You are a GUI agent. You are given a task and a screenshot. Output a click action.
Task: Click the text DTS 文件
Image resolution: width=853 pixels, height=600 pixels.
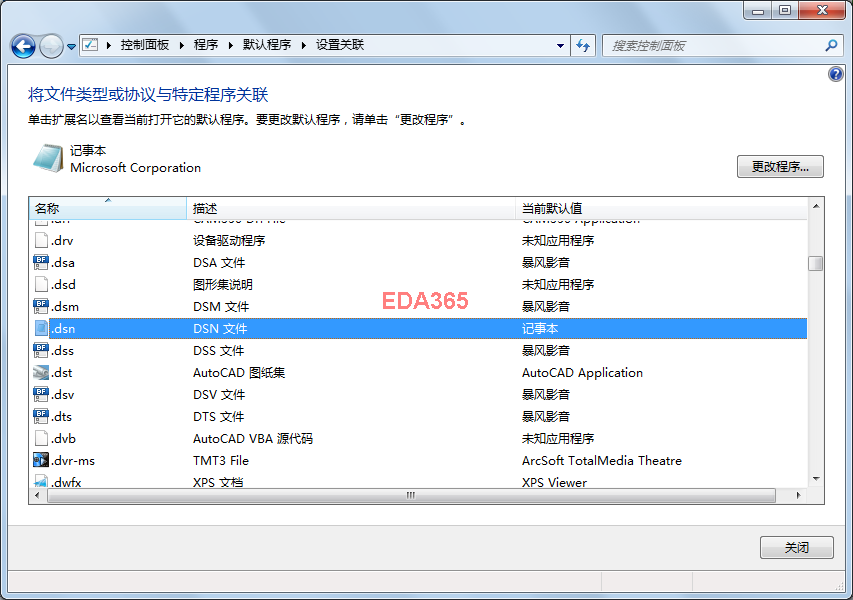tap(219, 417)
